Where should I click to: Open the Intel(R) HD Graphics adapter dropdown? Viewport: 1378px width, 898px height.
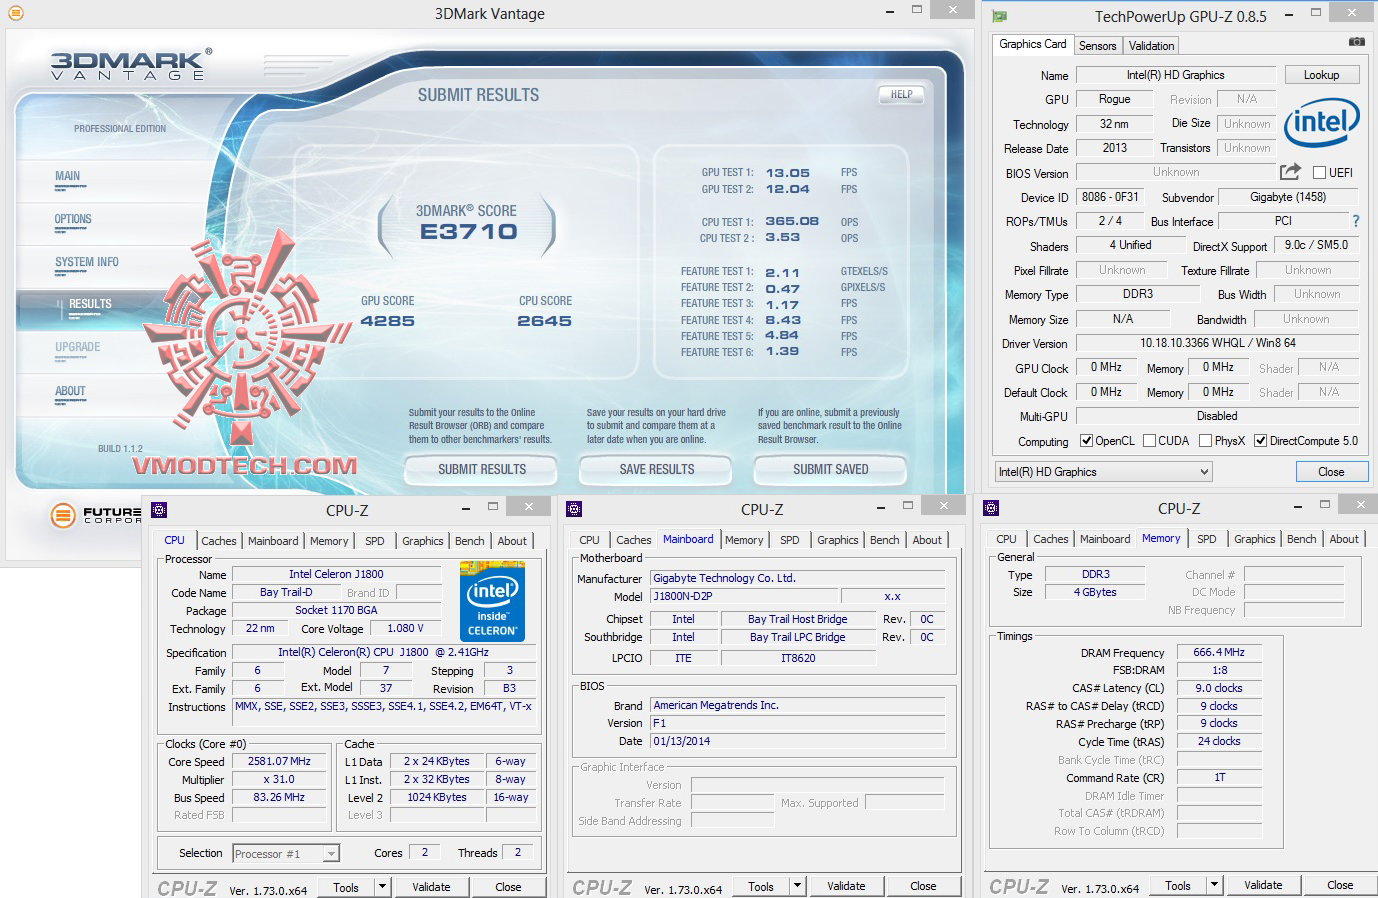1103,472
